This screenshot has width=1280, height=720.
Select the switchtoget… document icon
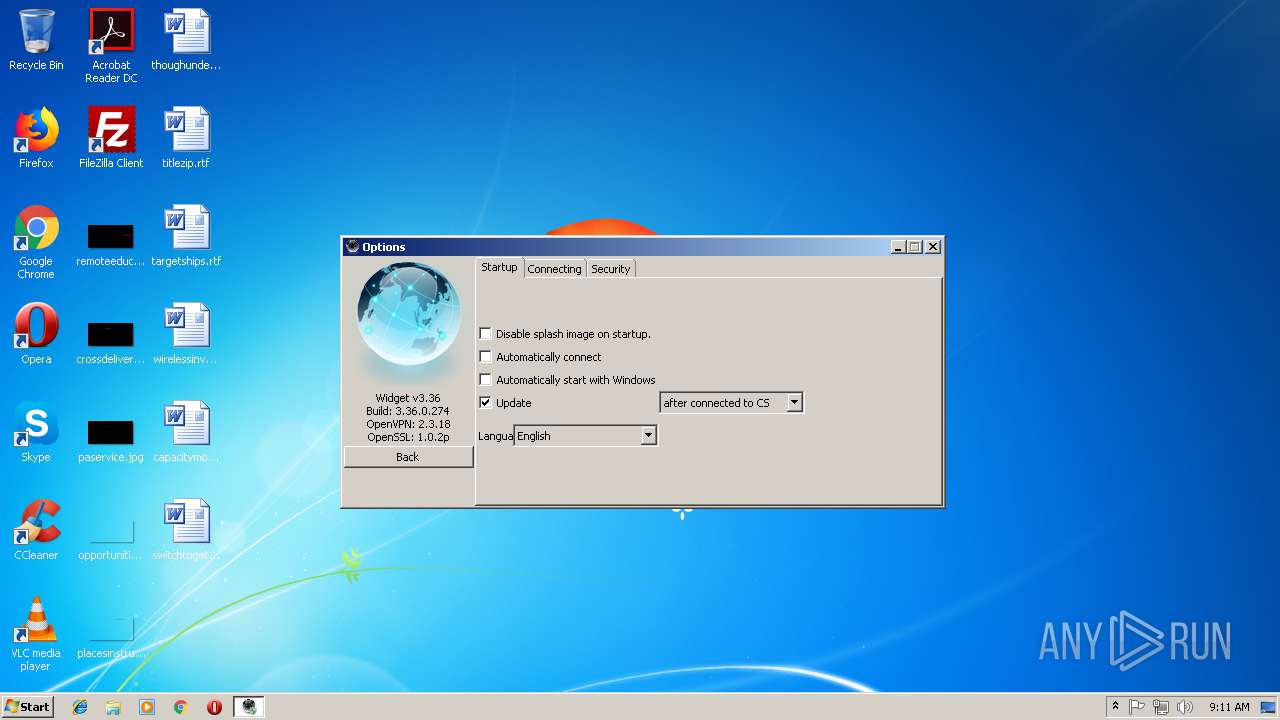186,530
